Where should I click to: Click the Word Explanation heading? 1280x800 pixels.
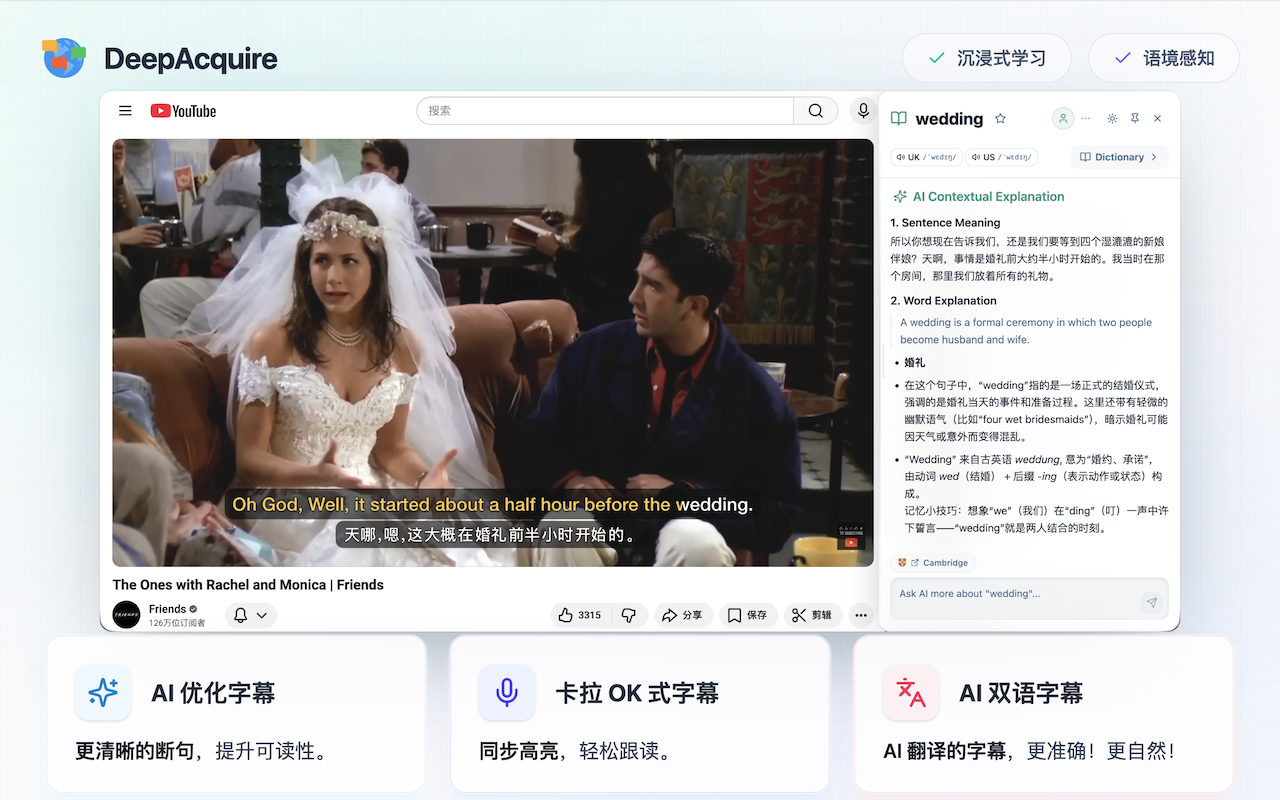click(943, 301)
